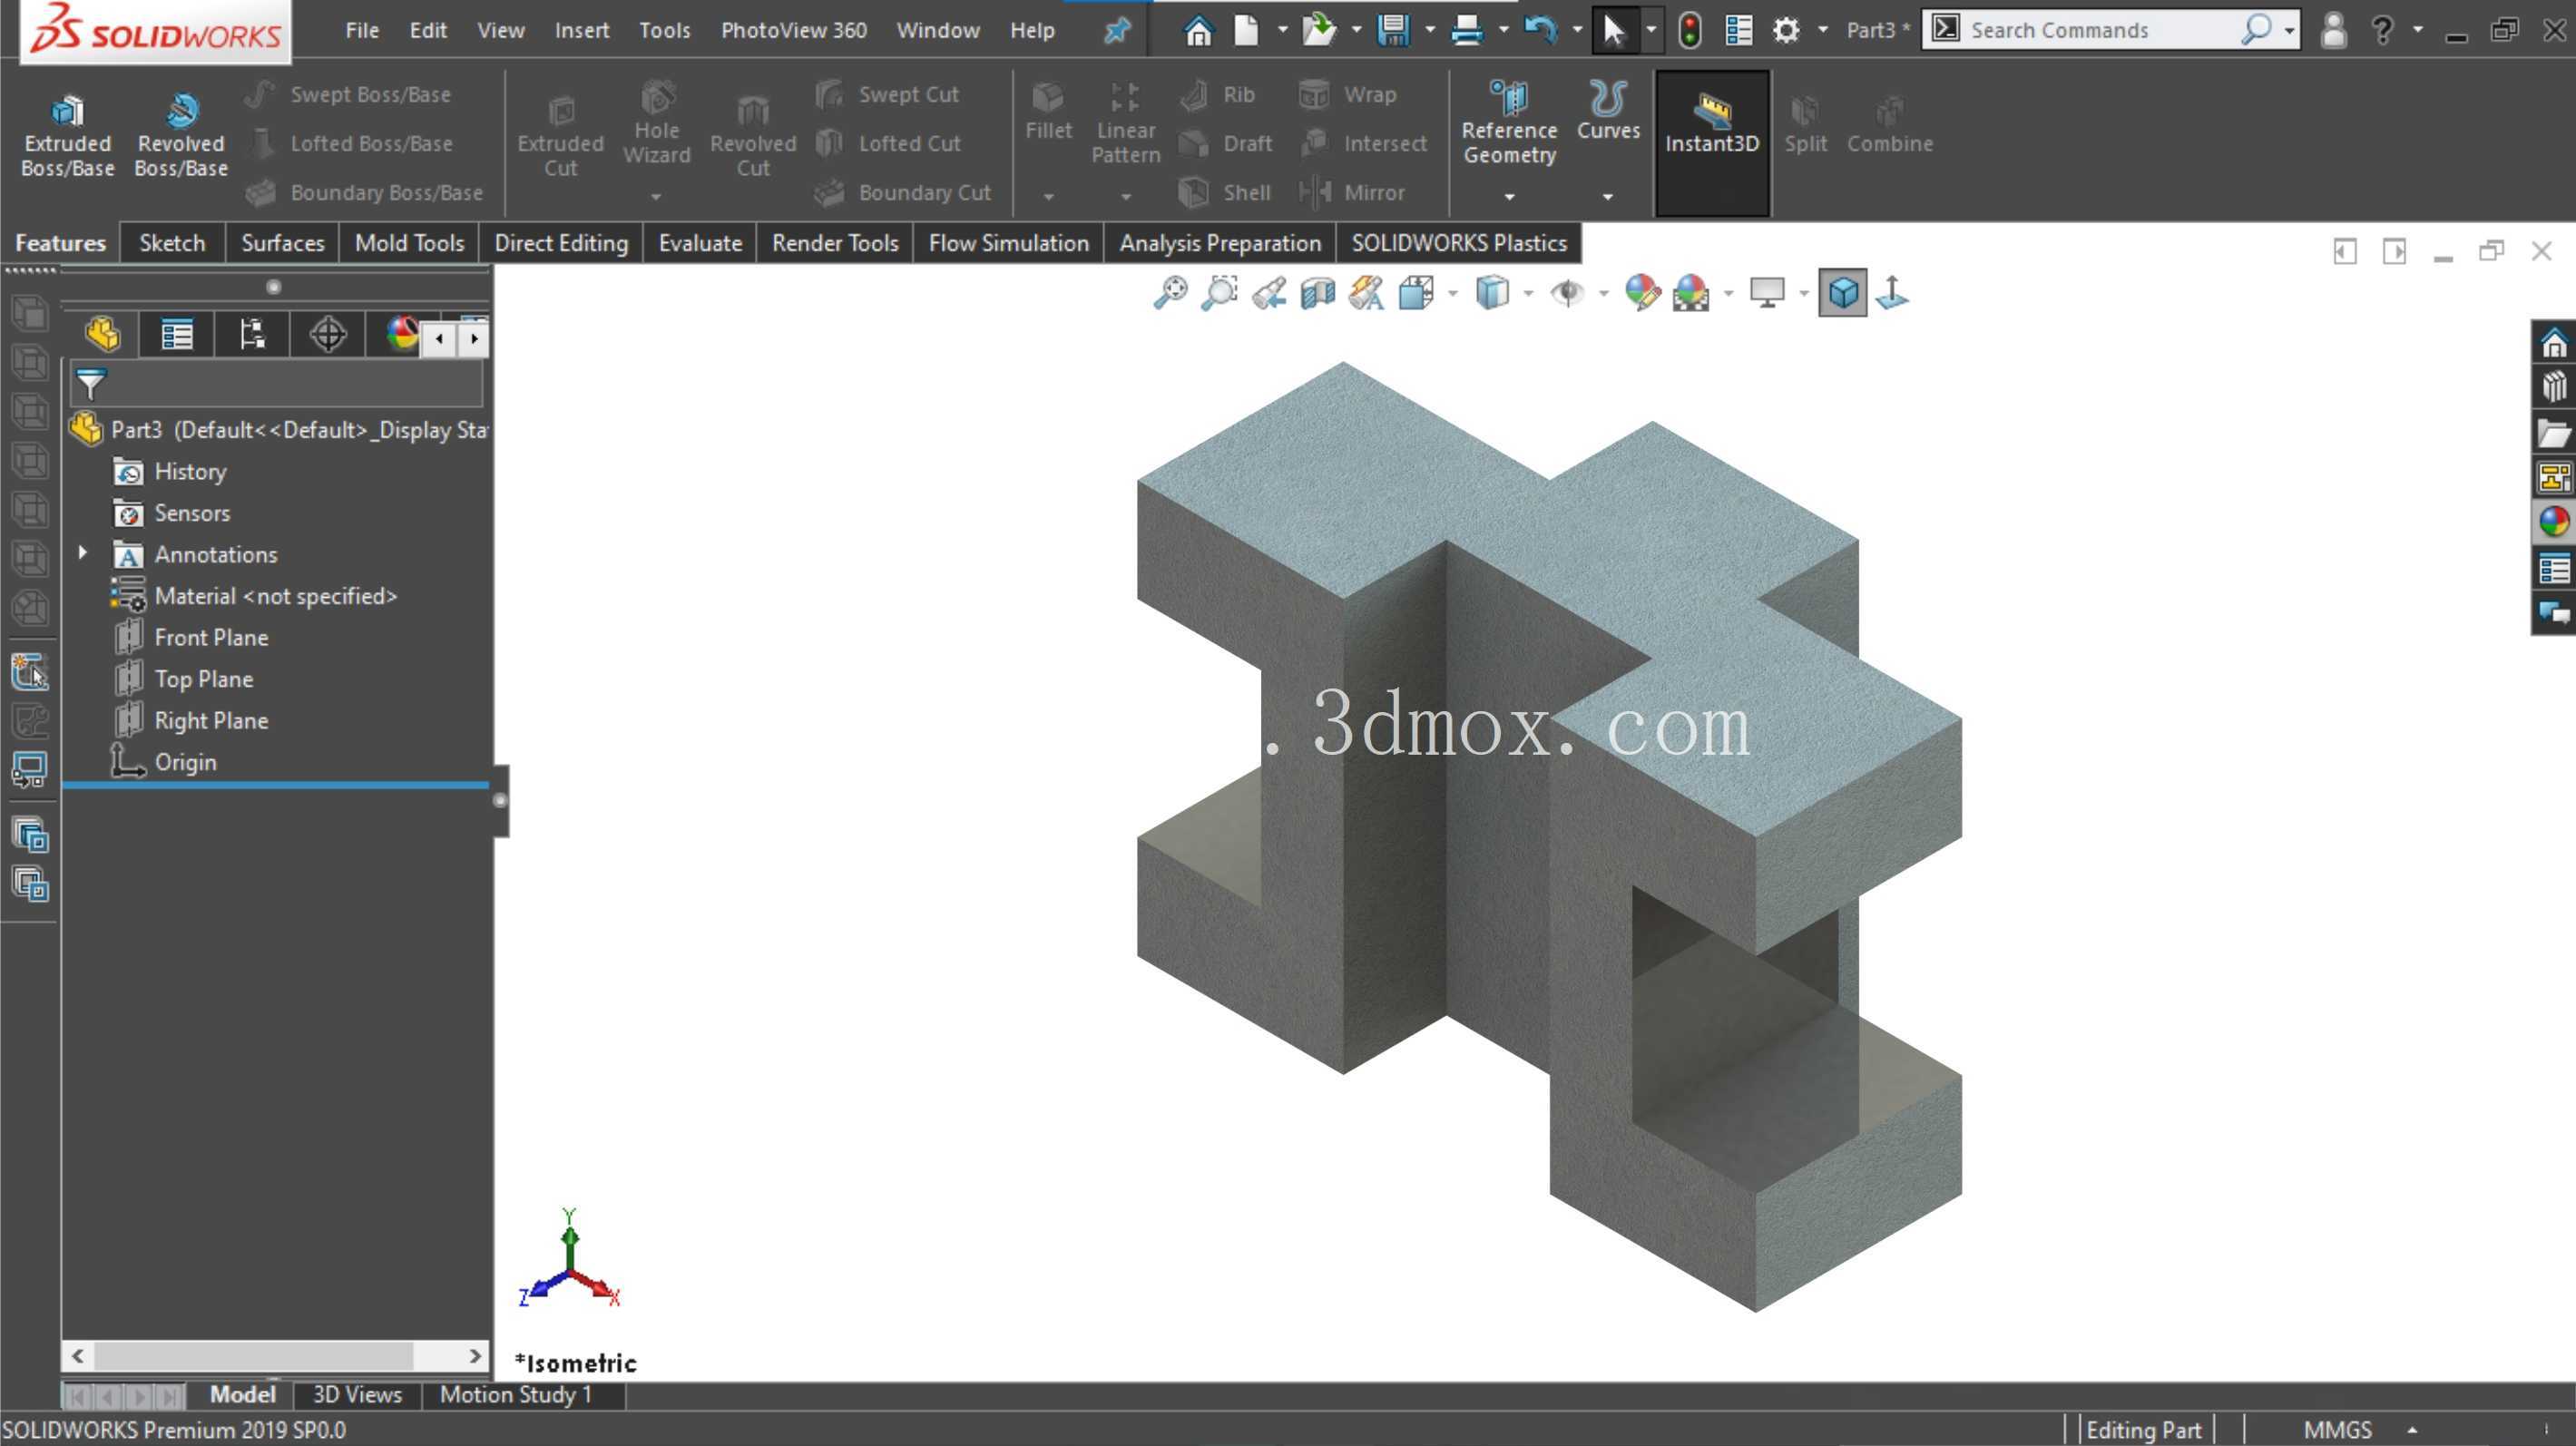Open the ConfigurationManager tab
The image size is (2576, 1446).
pyautogui.click(x=252, y=334)
